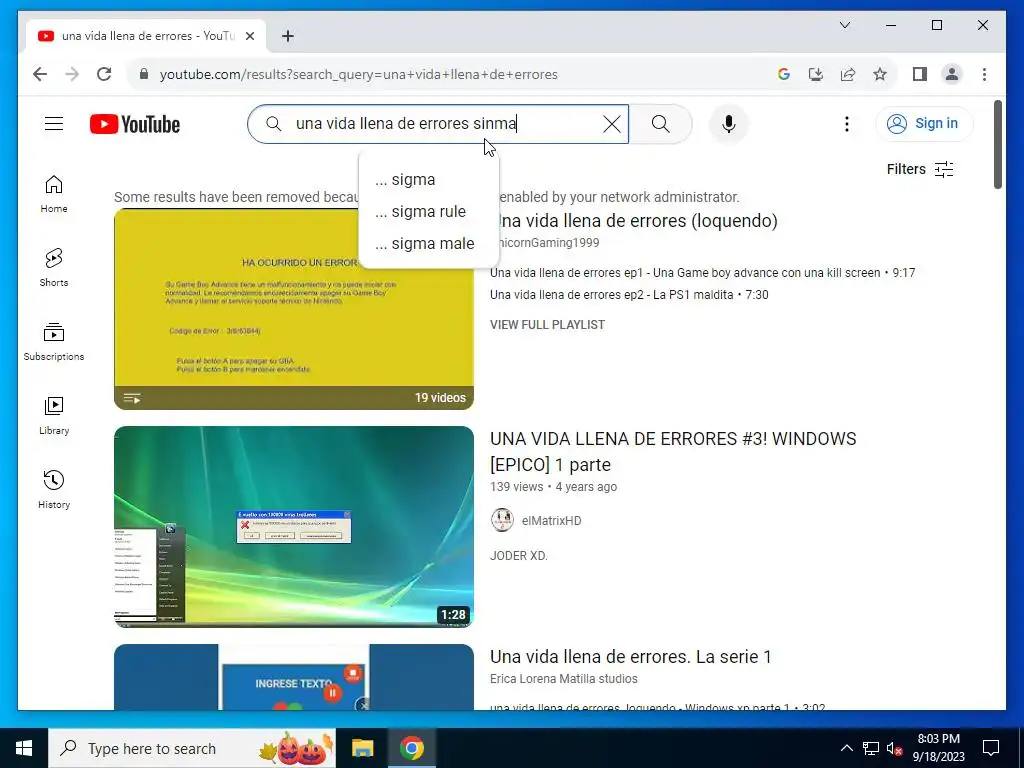Viewport: 1024px width, 768px height.
Task: Play episode "ep1 - Una Game boy advance"
Action: click(x=702, y=273)
